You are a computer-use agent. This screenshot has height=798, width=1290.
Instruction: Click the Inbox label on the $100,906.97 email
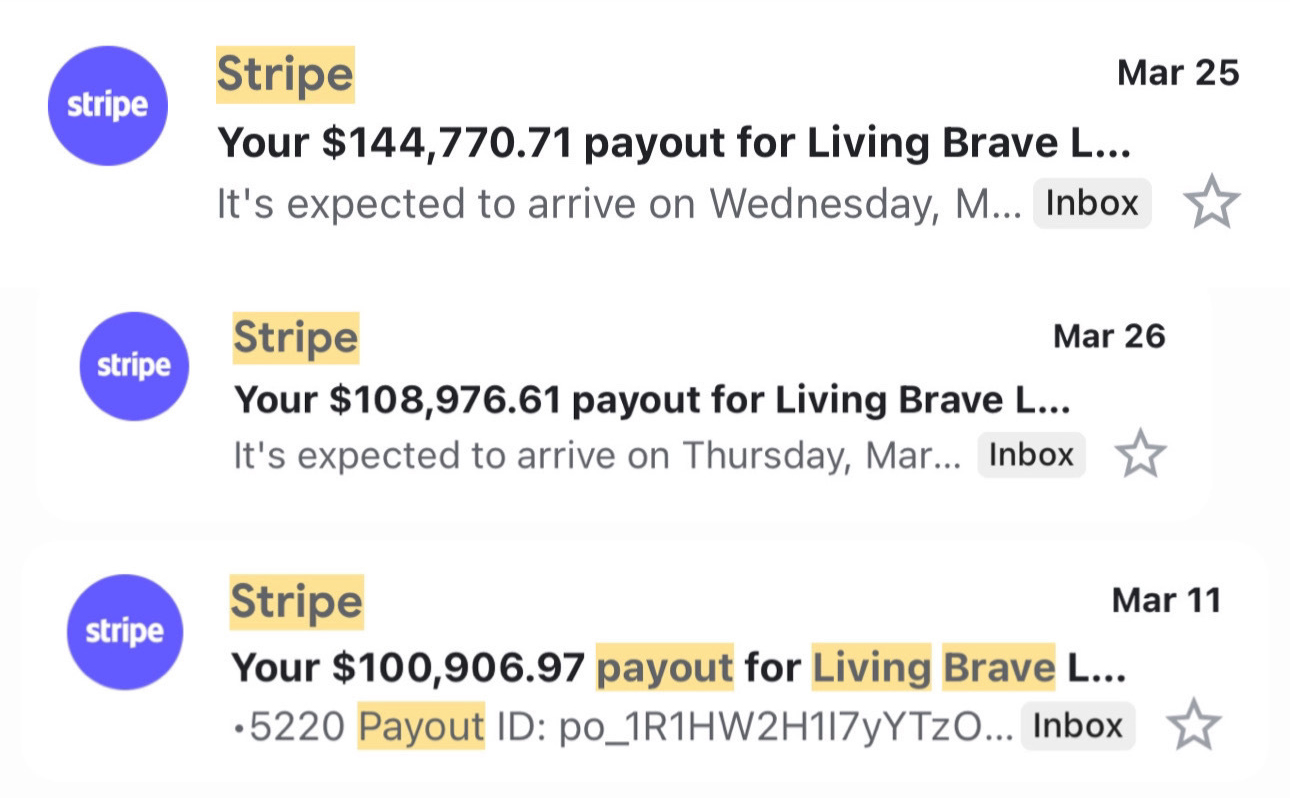click(x=1078, y=725)
